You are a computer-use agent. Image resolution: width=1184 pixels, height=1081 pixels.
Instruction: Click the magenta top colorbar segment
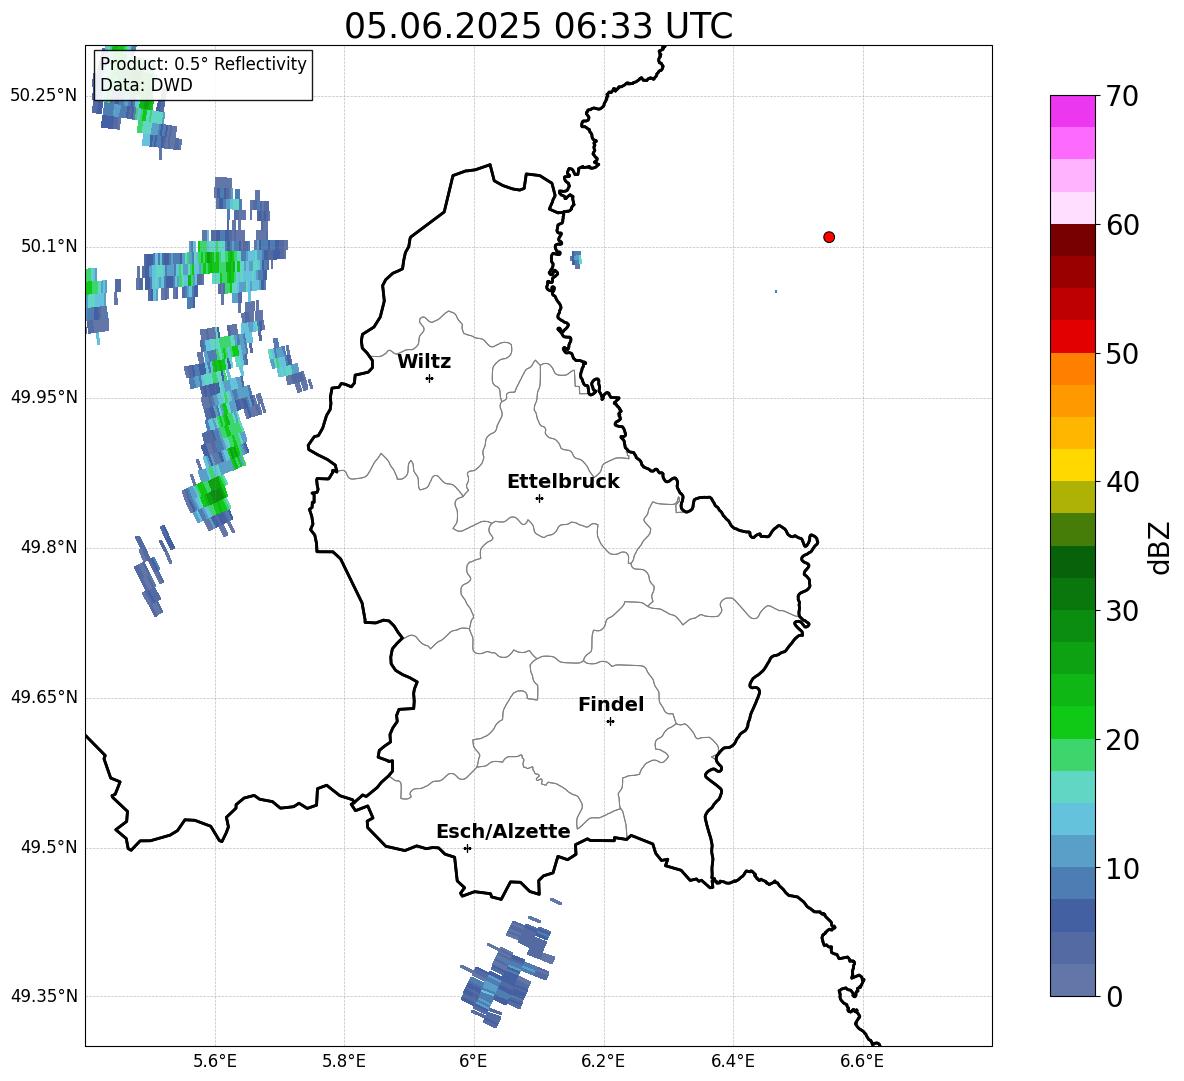tap(1072, 112)
